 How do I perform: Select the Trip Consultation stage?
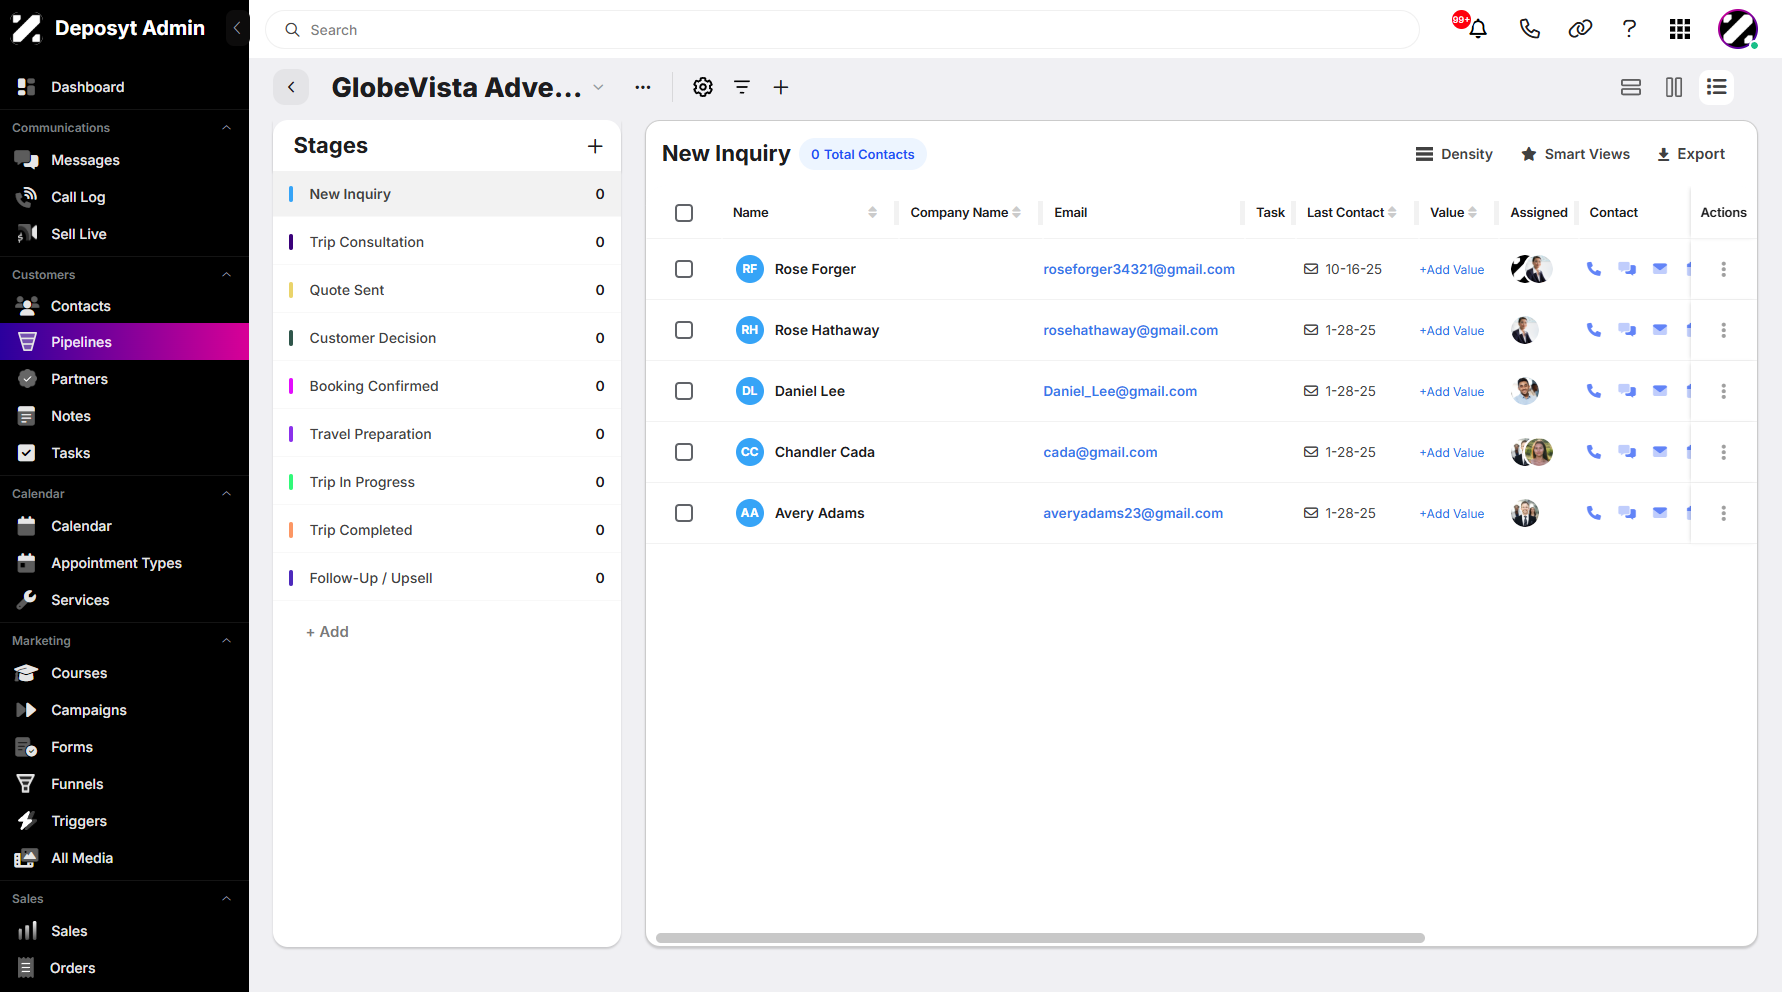coord(447,242)
